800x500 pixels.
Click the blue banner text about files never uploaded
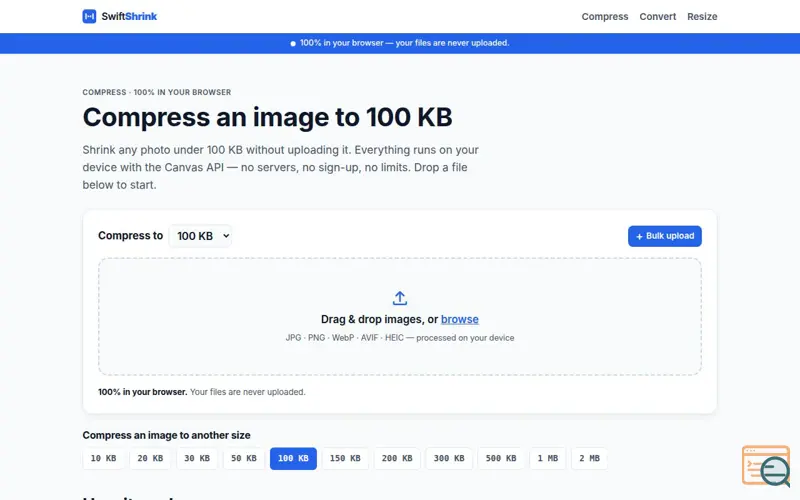(405, 43)
